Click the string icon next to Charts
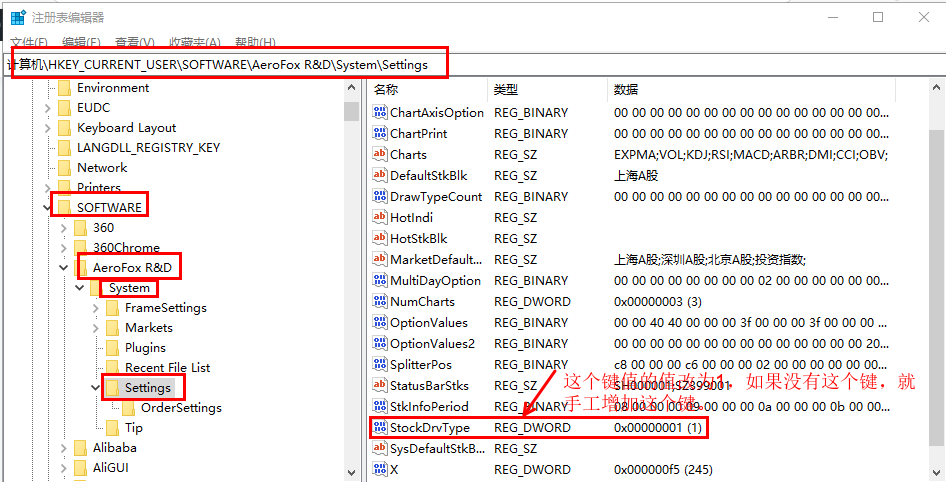Screen dimensions: 946x482 379,155
